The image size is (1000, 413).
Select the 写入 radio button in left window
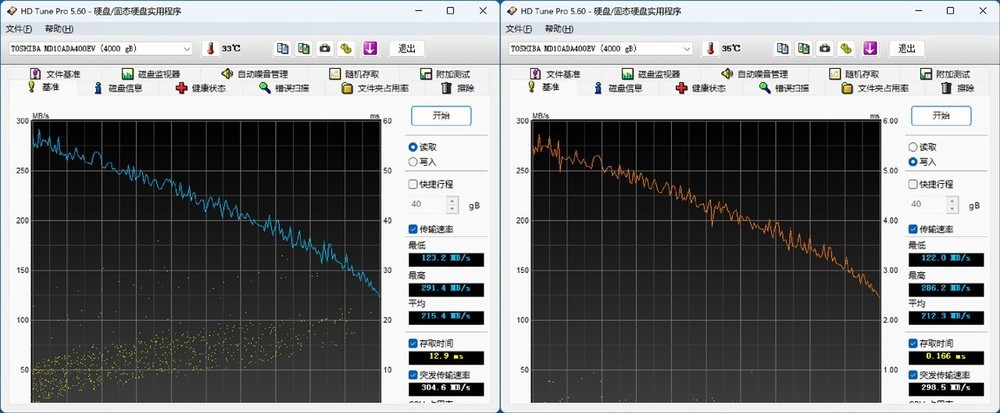[413, 161]
